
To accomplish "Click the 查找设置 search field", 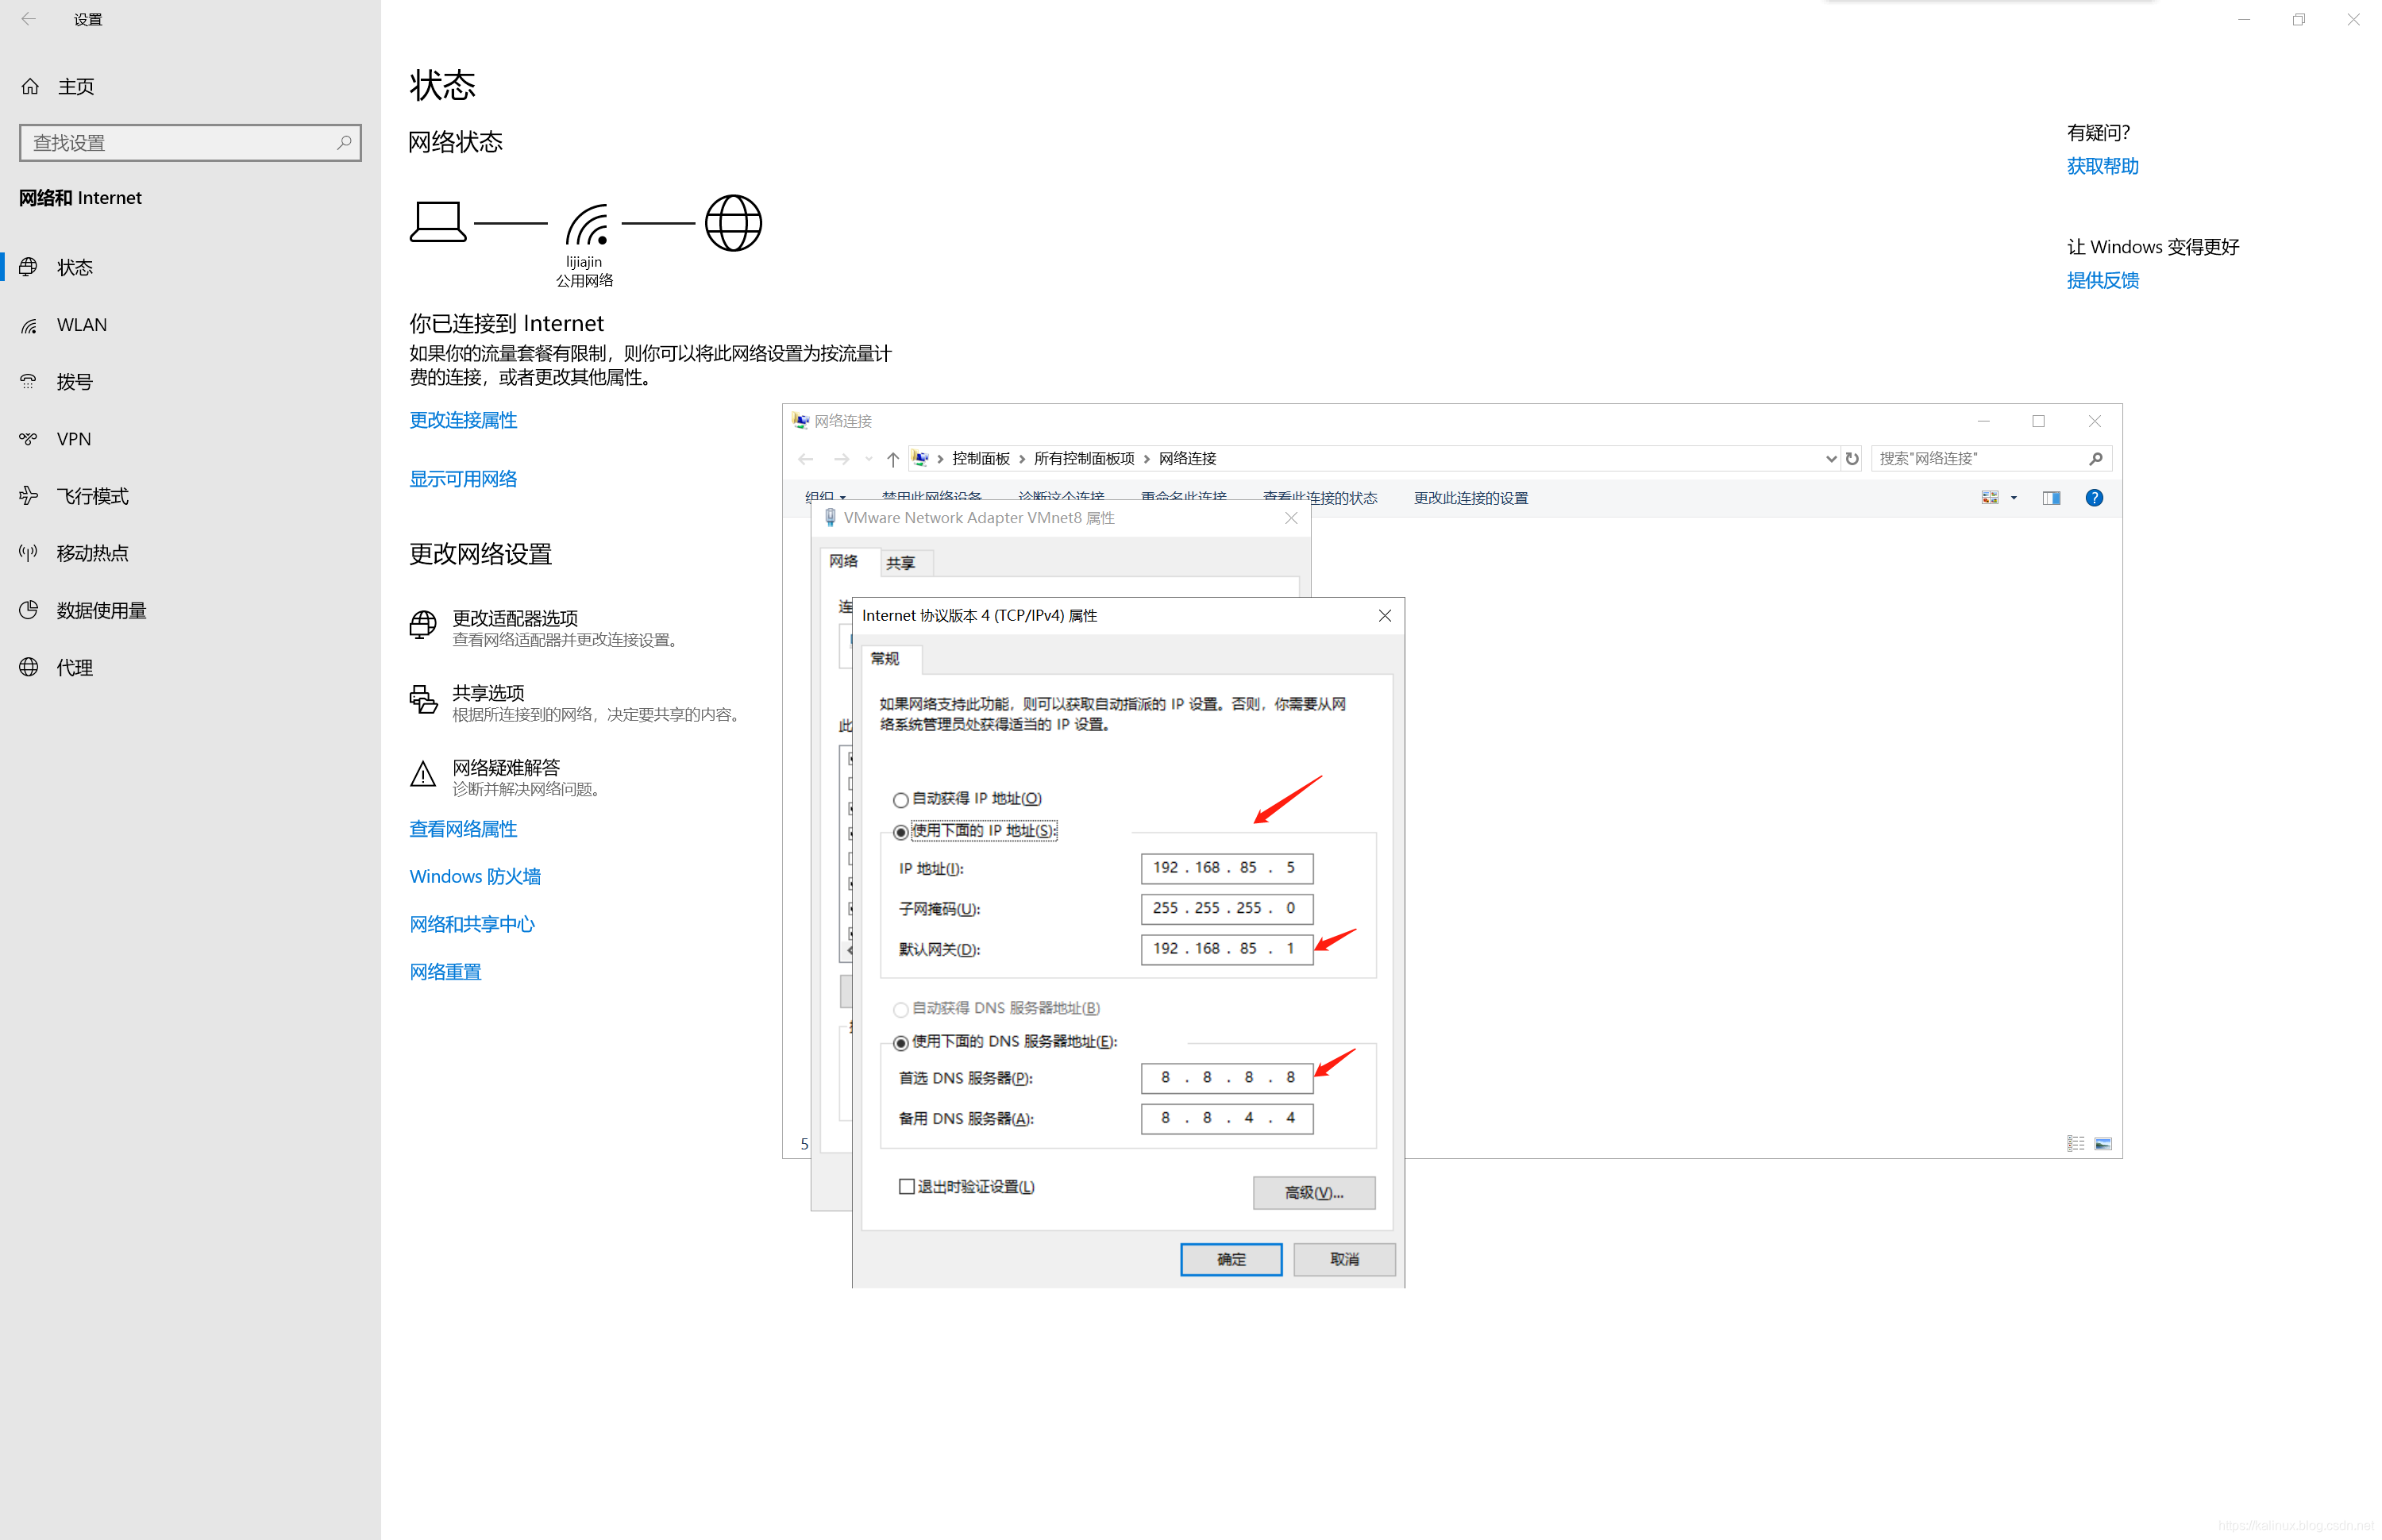I will point(190,143).
